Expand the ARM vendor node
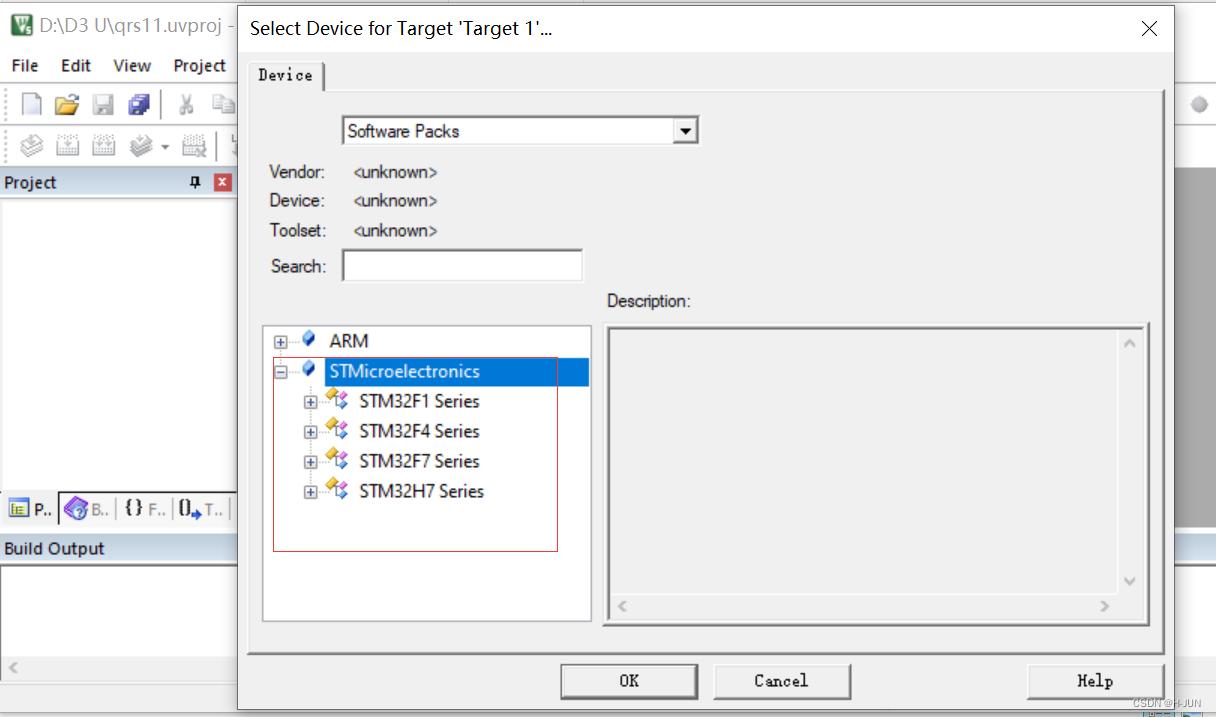 [x=280, y=342]
